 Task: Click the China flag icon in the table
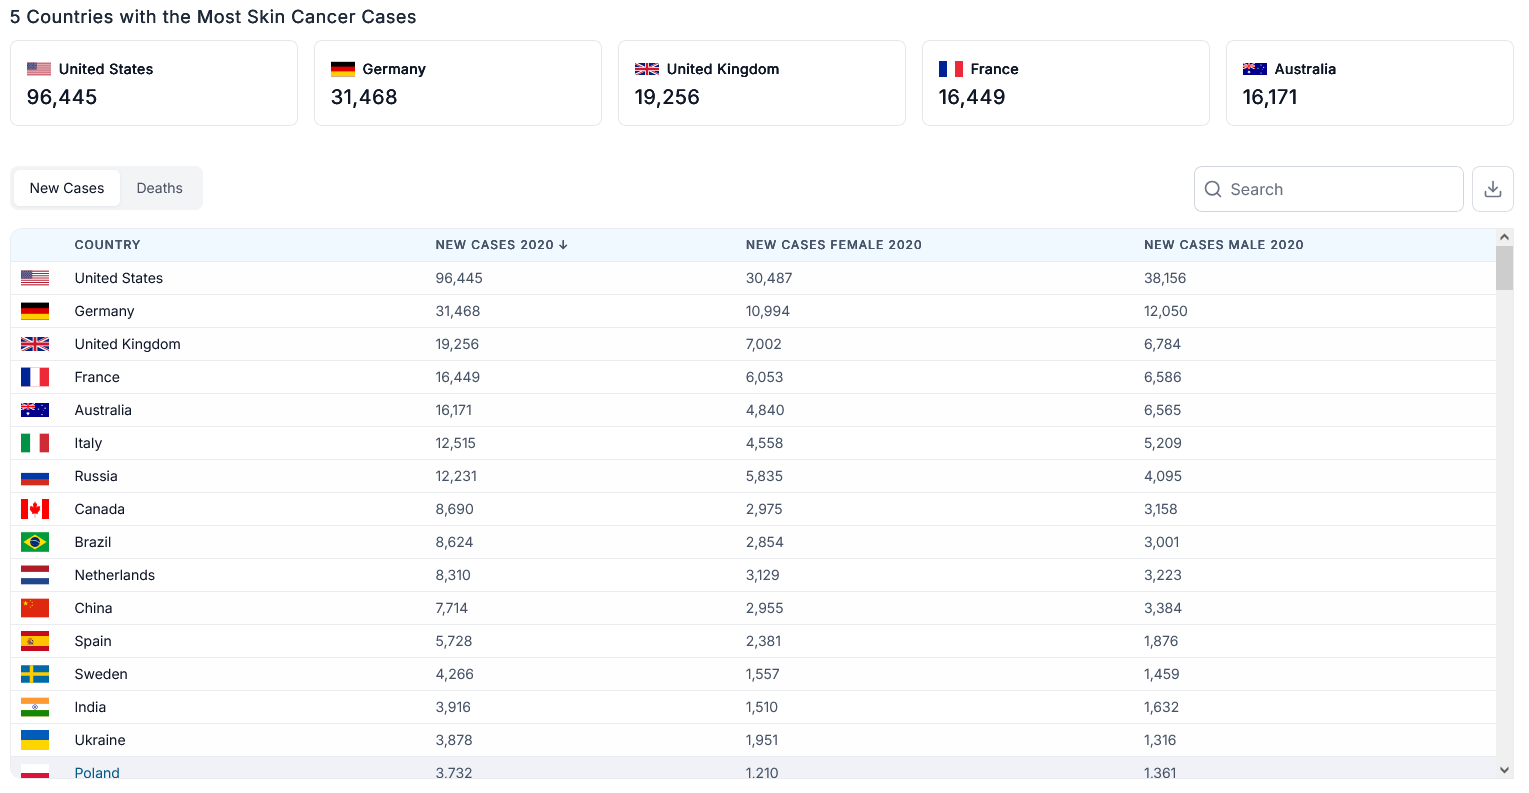35,608
